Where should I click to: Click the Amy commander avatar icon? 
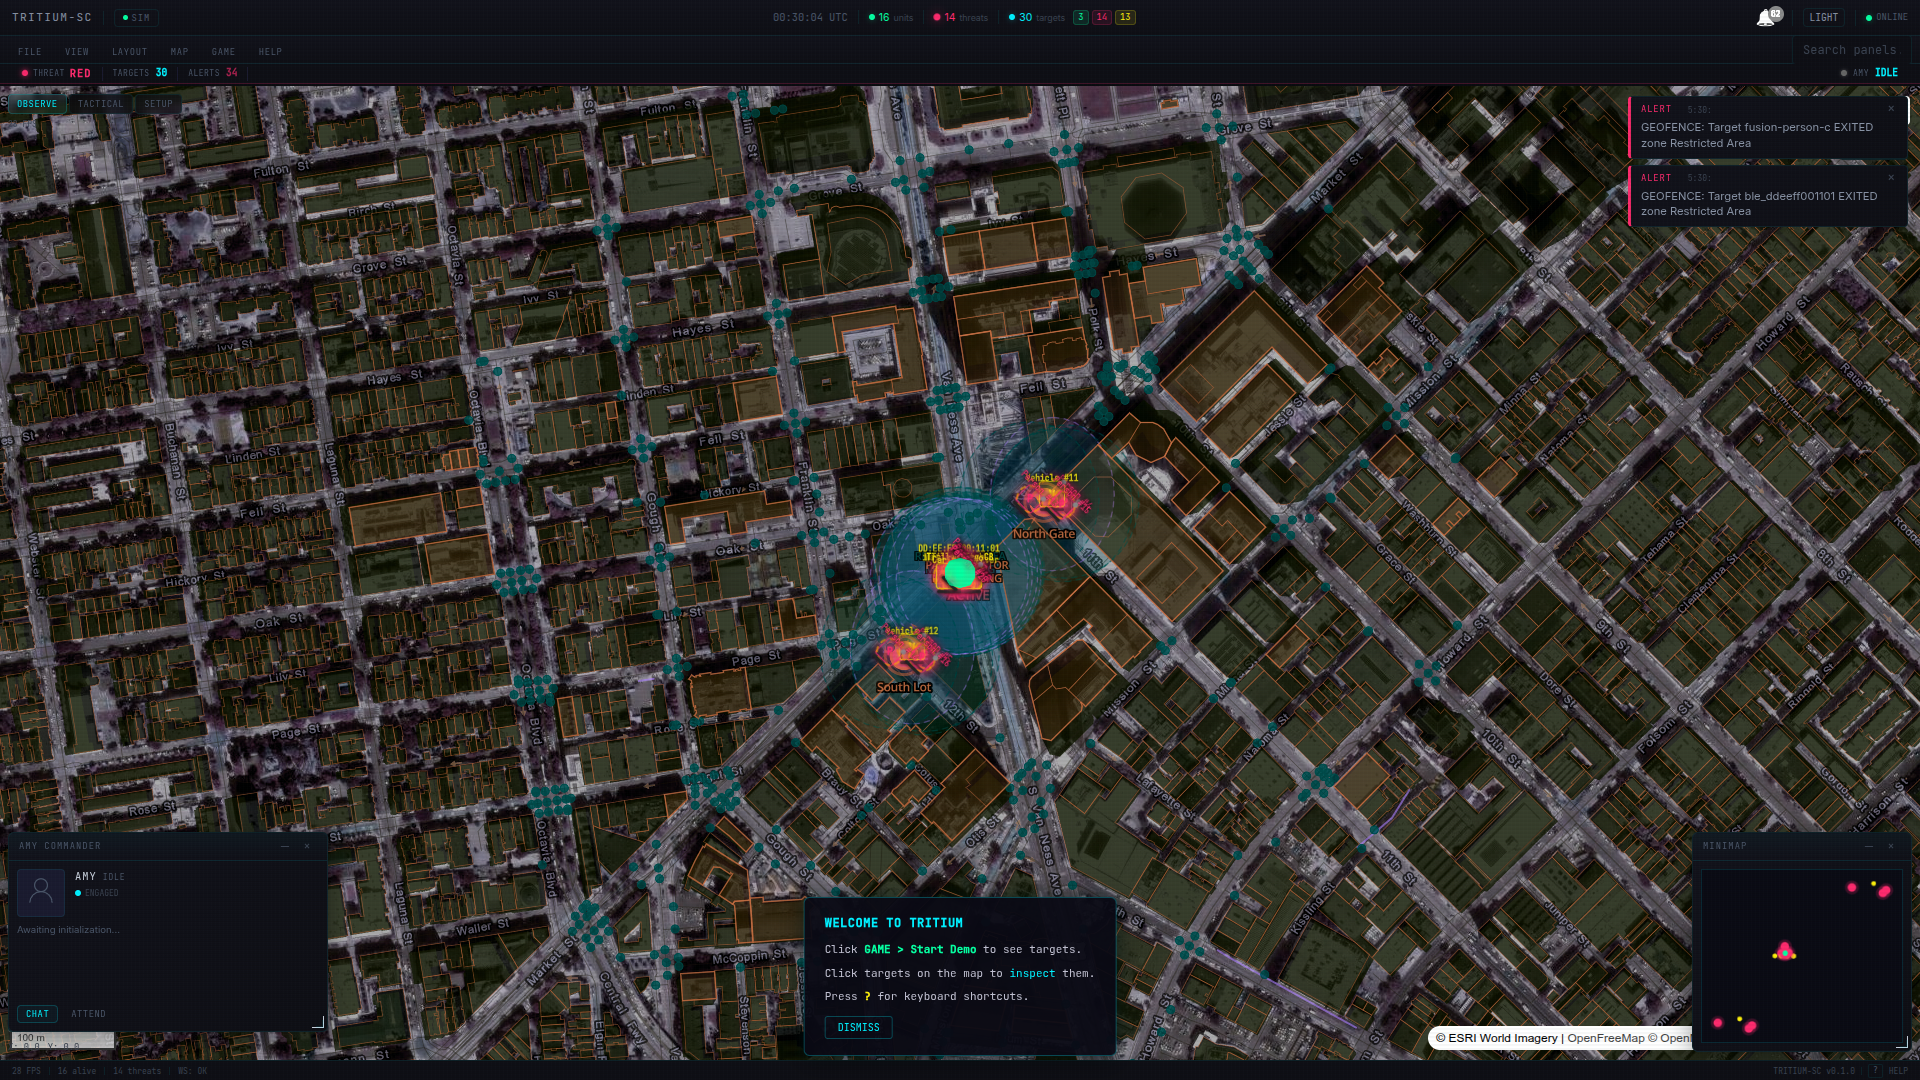click(41, 892)
